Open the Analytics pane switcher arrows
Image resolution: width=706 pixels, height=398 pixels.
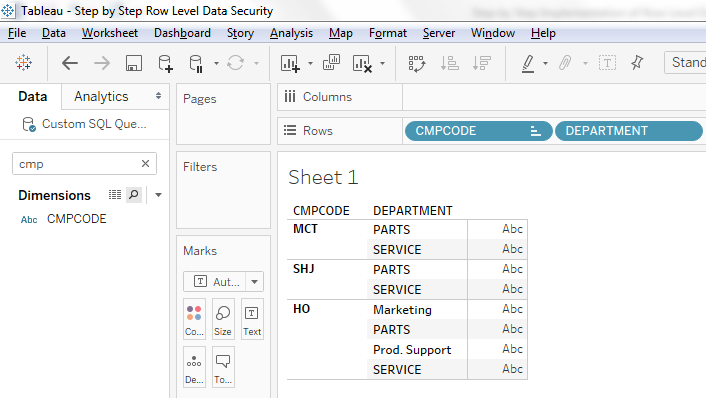coord(158,95)
